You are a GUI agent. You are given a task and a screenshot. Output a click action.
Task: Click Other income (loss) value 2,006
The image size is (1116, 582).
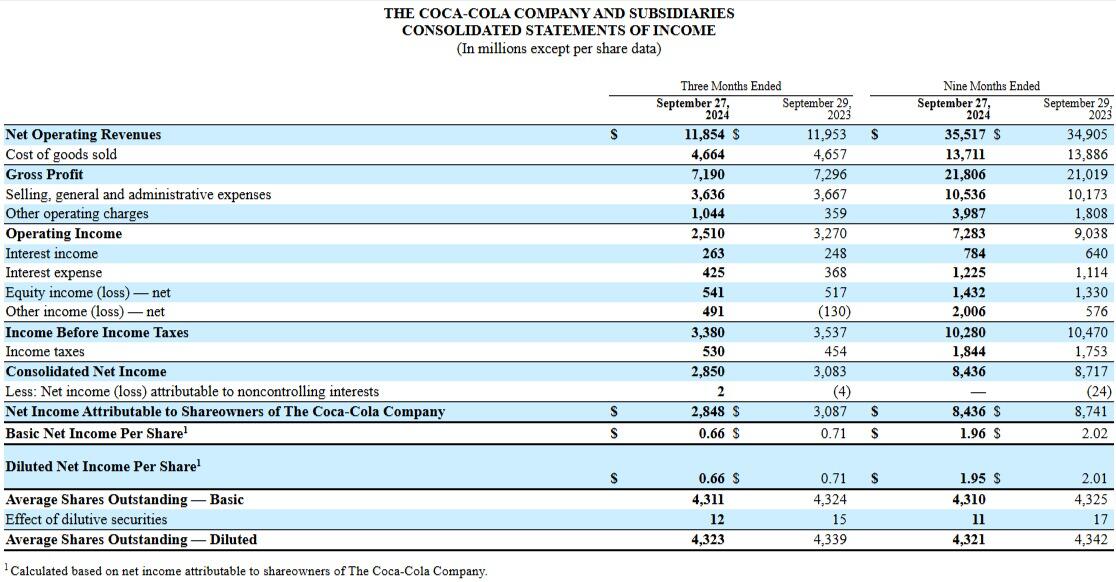[969, 312]
